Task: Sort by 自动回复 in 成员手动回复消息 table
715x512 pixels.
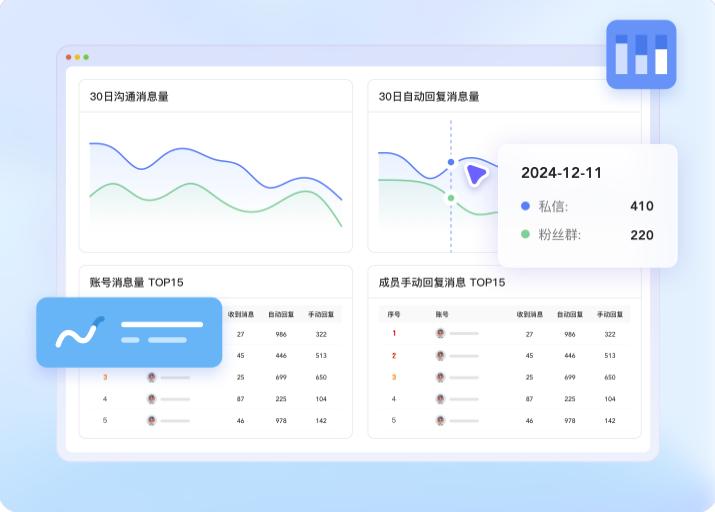Action: 570,314
